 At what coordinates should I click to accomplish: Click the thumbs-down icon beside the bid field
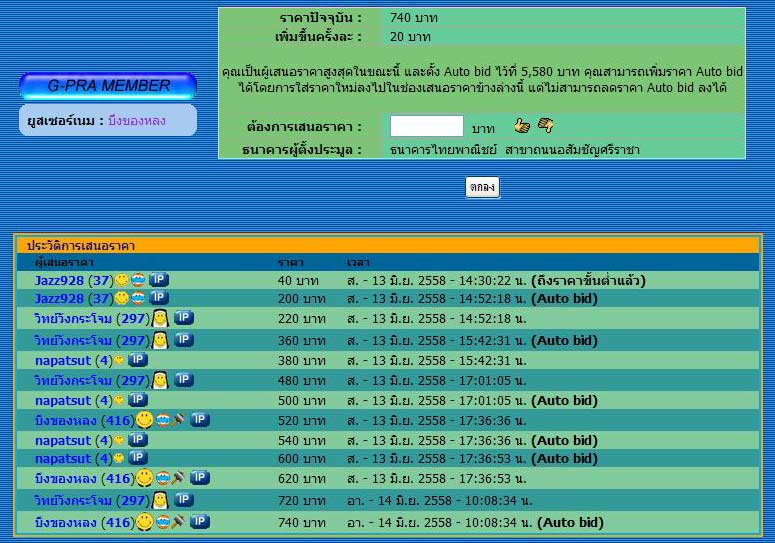point(545,126)
